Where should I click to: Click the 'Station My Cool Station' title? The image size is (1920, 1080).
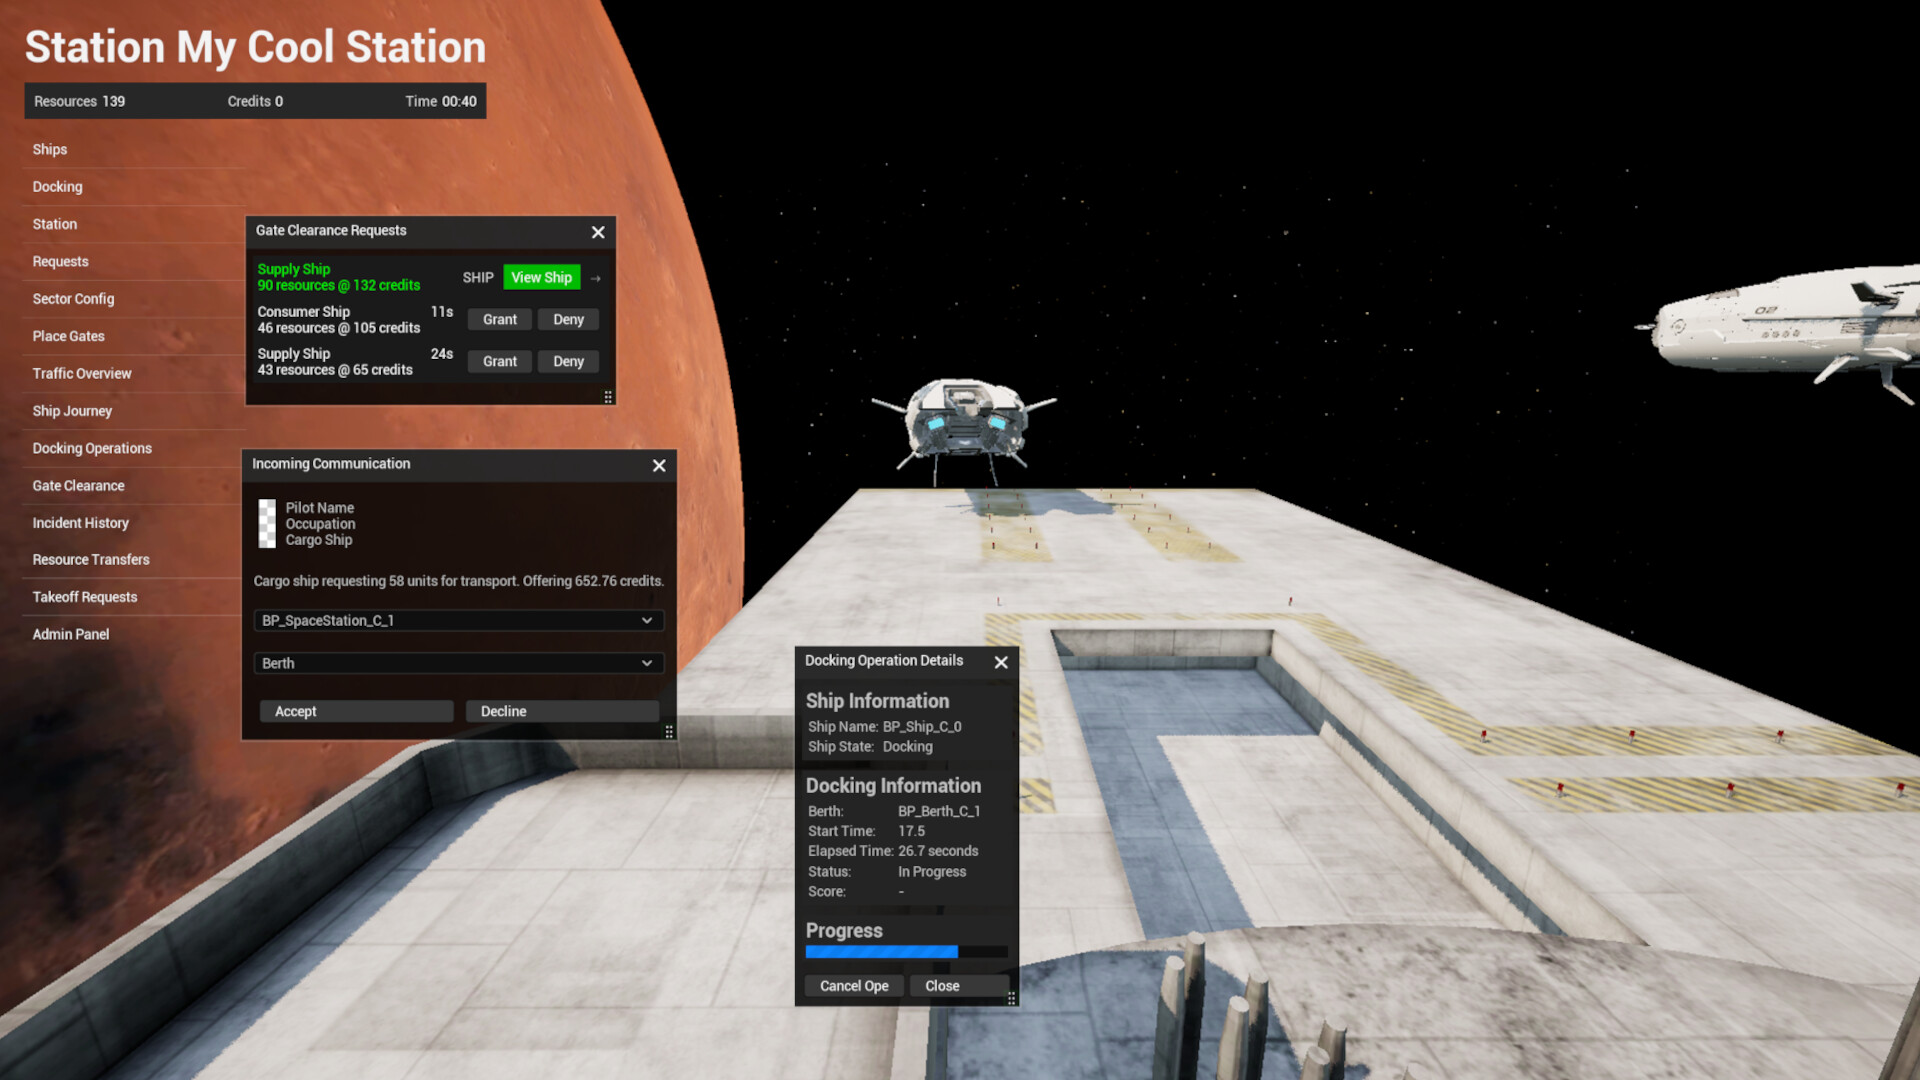point(256,48)
